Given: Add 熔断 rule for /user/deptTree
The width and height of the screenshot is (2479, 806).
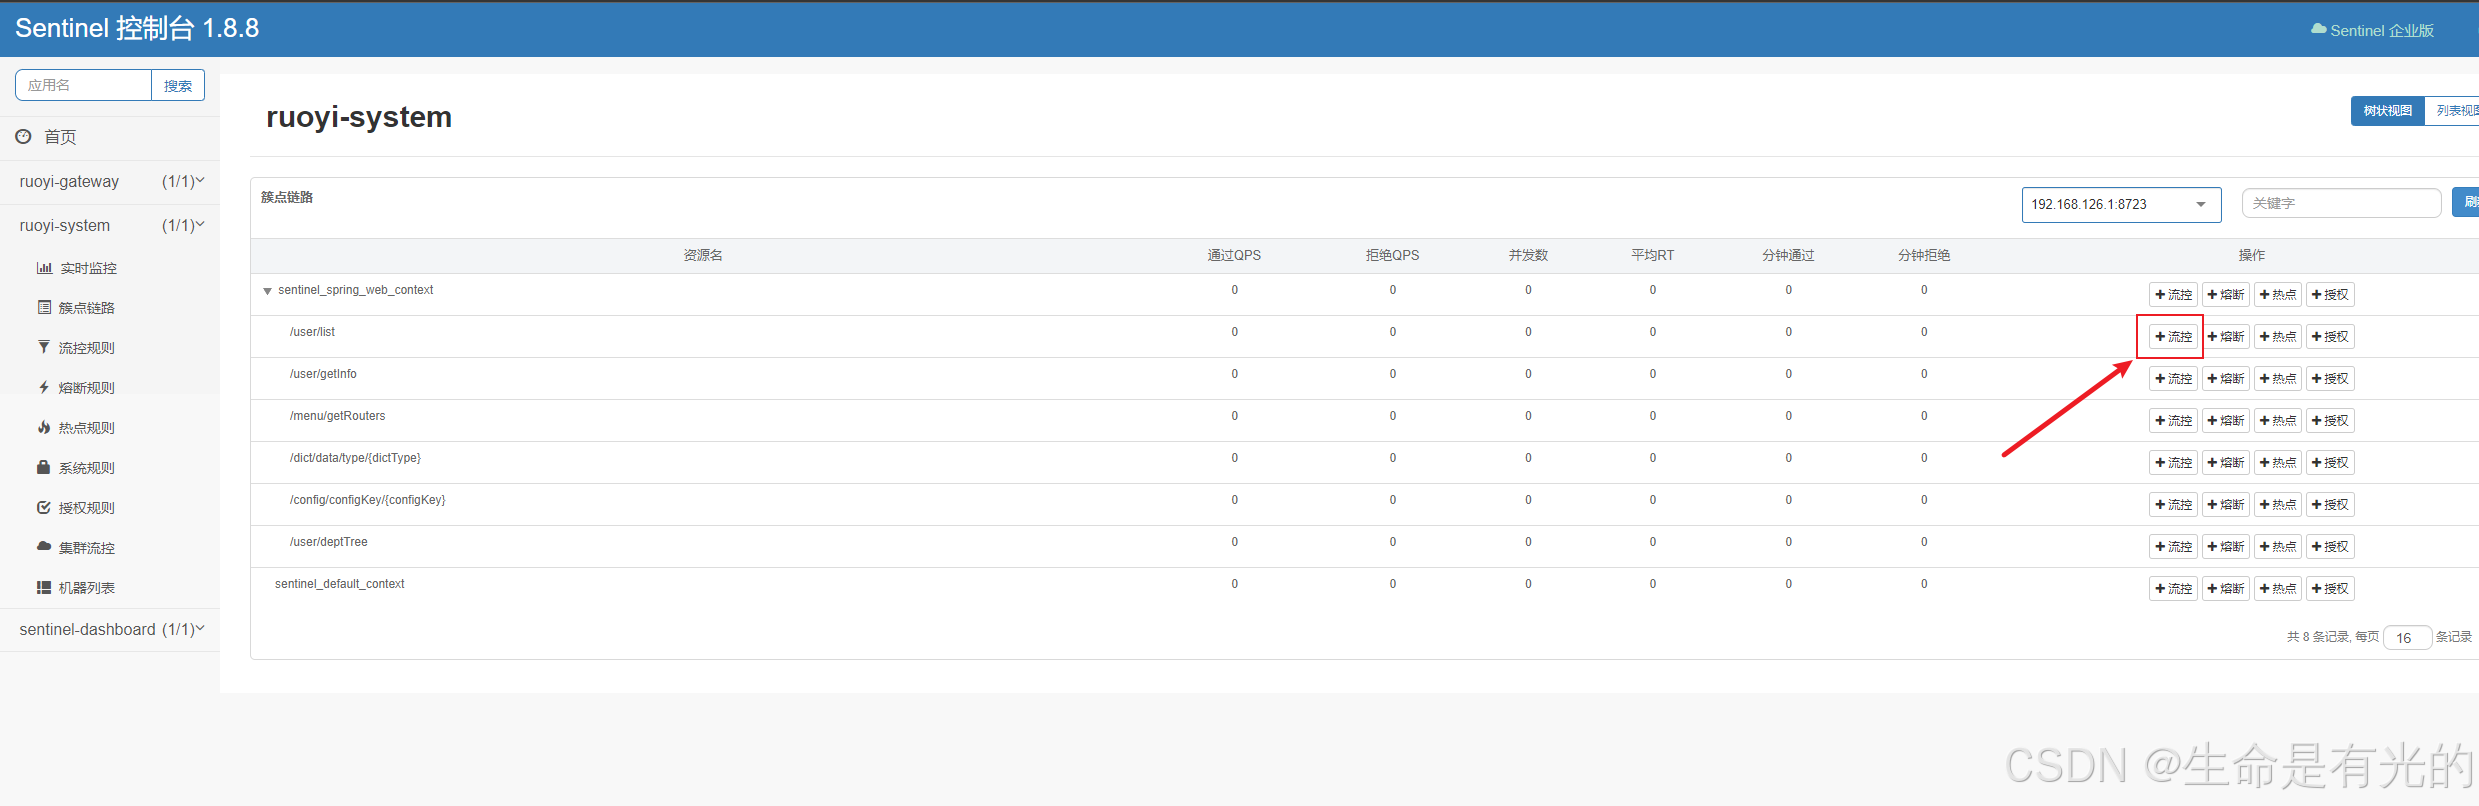Looking at the screenshot, I should point(2225,547).
